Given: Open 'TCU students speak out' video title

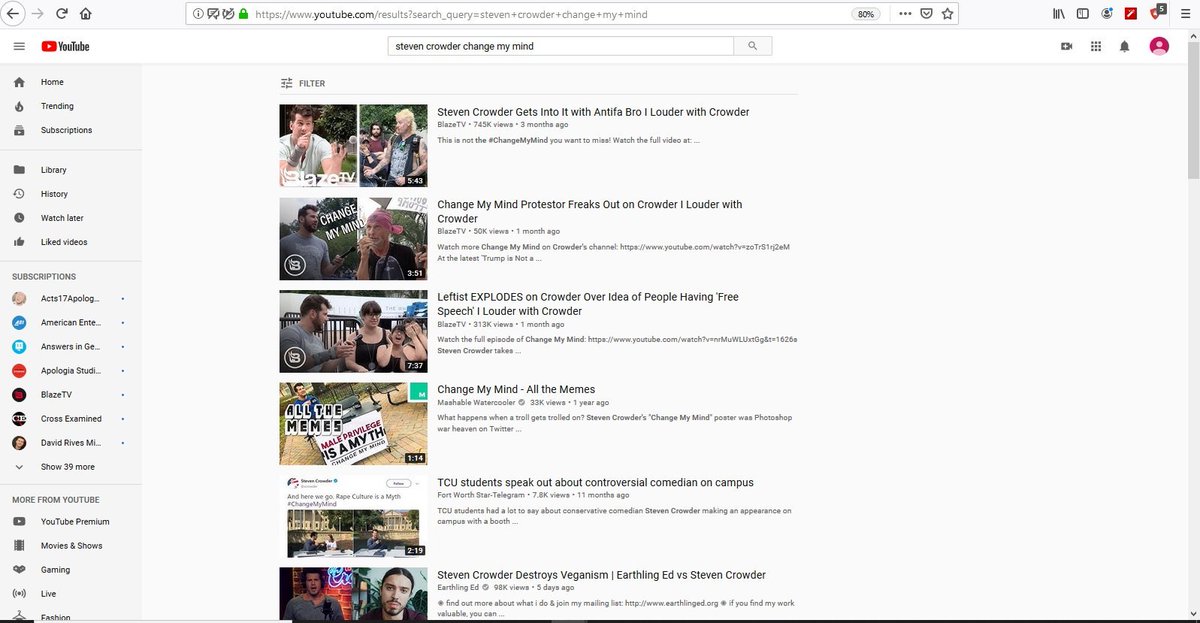Looking at the screenshot, I should (x=595, y=483).
